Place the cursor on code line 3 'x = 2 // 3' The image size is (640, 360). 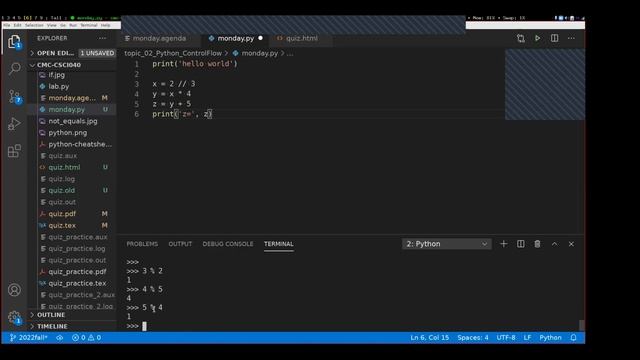point(174,84)
